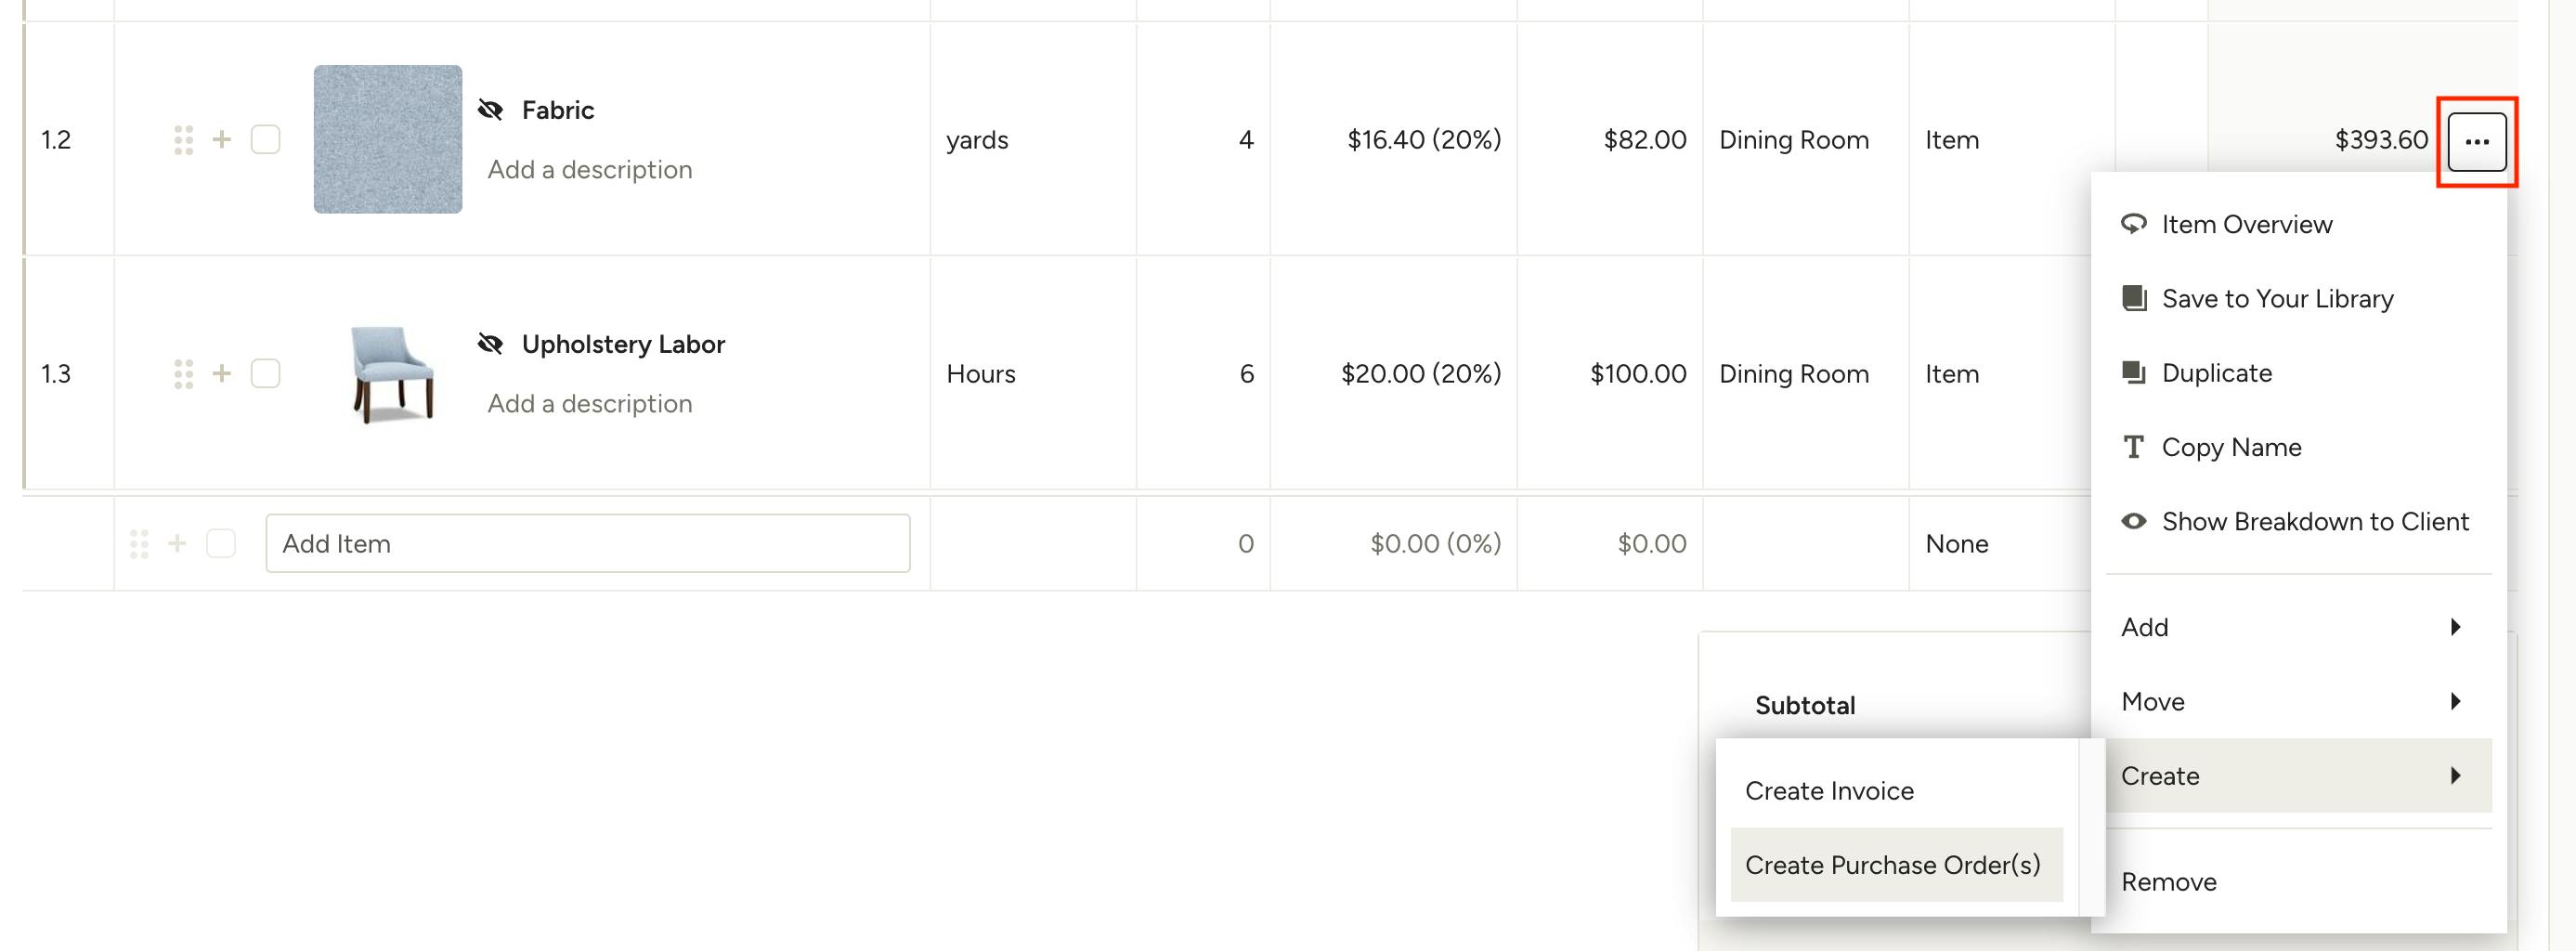
Task: Open the Create submenu arrow
Action: (x=2455, y=776)
